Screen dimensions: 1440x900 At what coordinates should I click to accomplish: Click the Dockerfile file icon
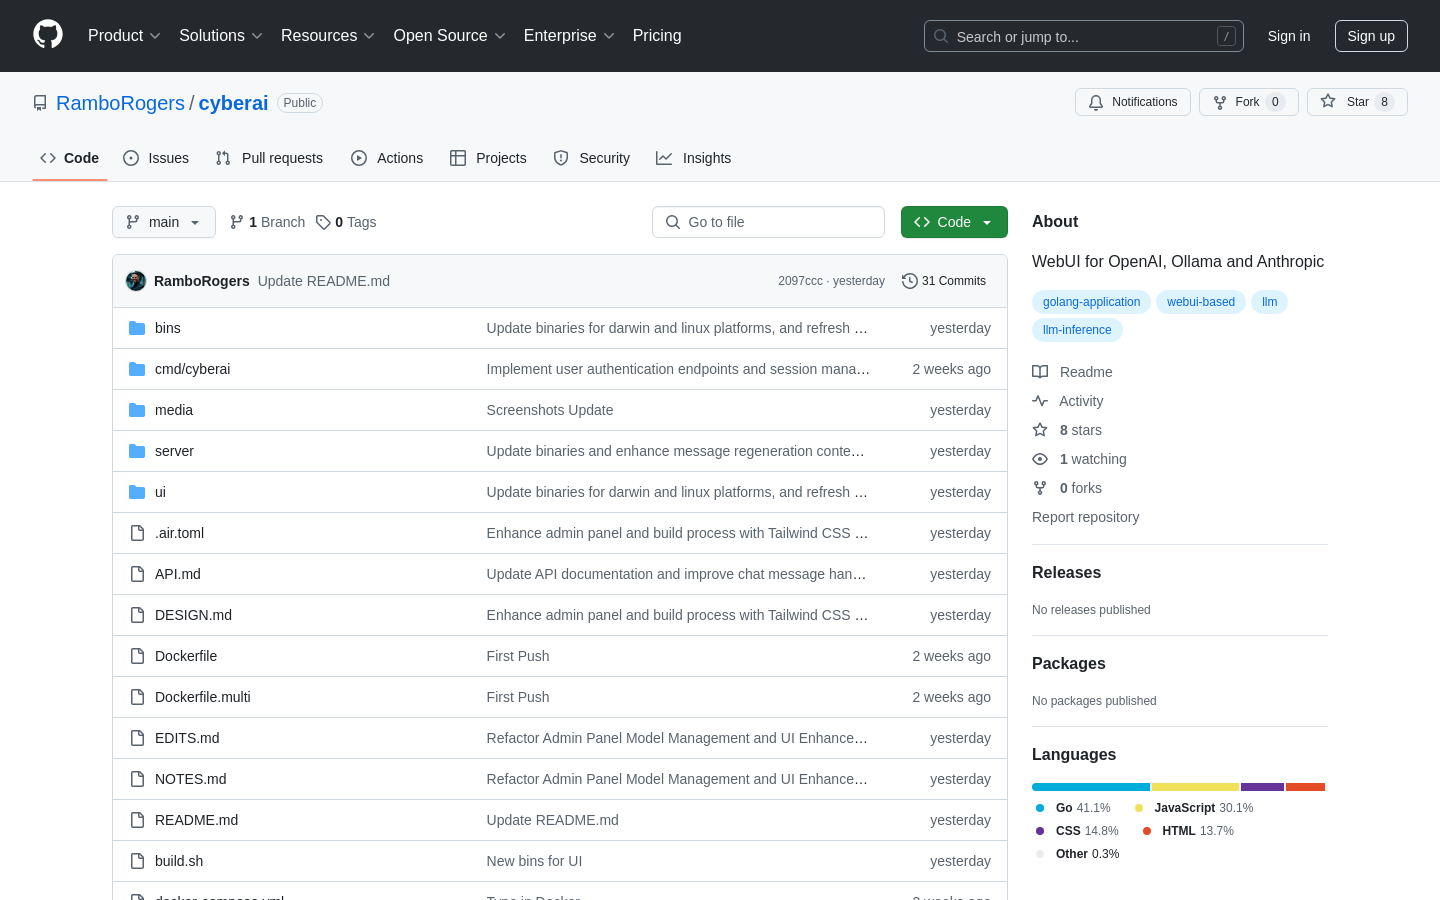point(137,656)
